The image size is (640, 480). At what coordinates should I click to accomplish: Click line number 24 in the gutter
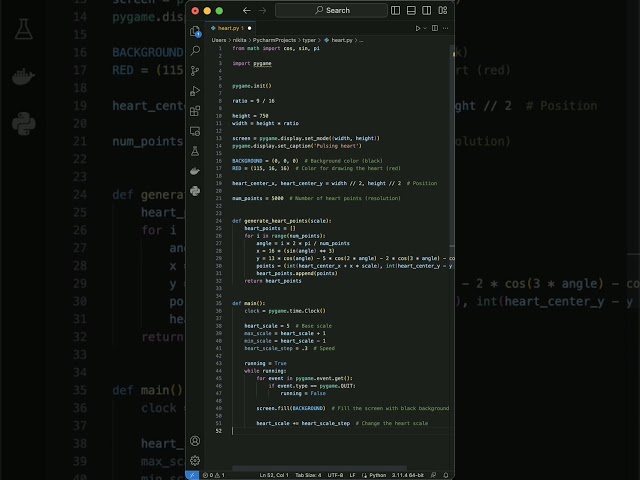[x=219, y=221]
